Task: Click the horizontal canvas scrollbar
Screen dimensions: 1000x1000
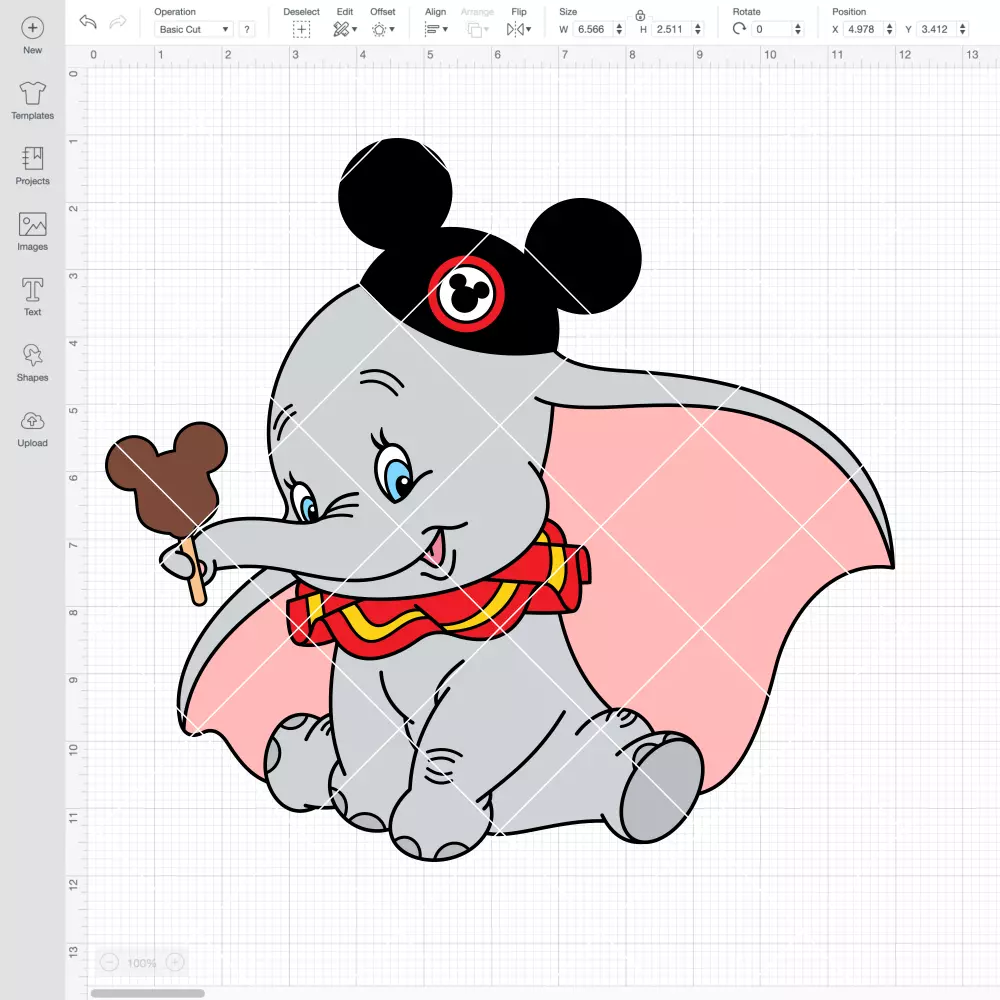Action: pos(147,993)
